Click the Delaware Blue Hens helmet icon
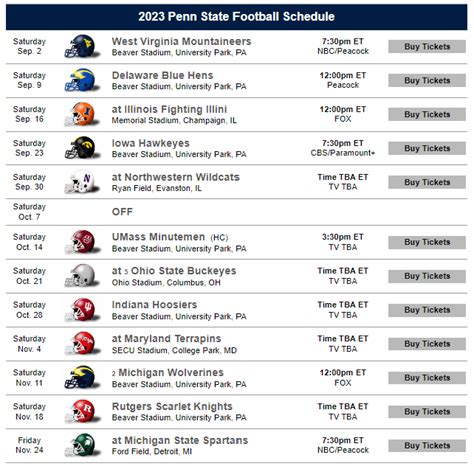Viewport: 474px width, 469px height. 82,80
